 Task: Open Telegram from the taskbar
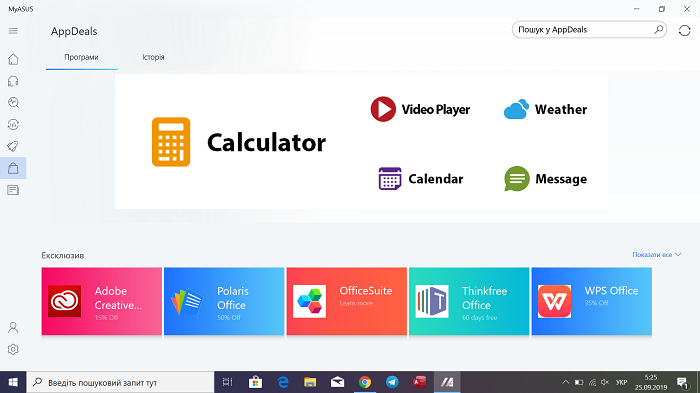tap(392, 382)
